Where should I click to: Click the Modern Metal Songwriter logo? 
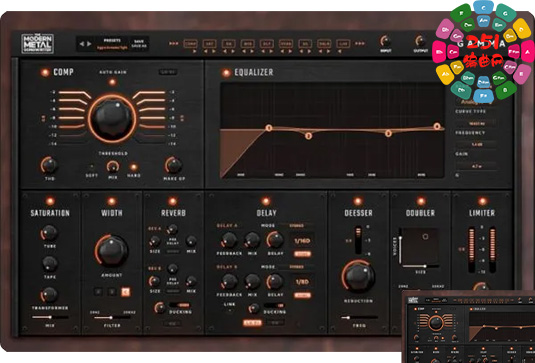pos(38,43)
